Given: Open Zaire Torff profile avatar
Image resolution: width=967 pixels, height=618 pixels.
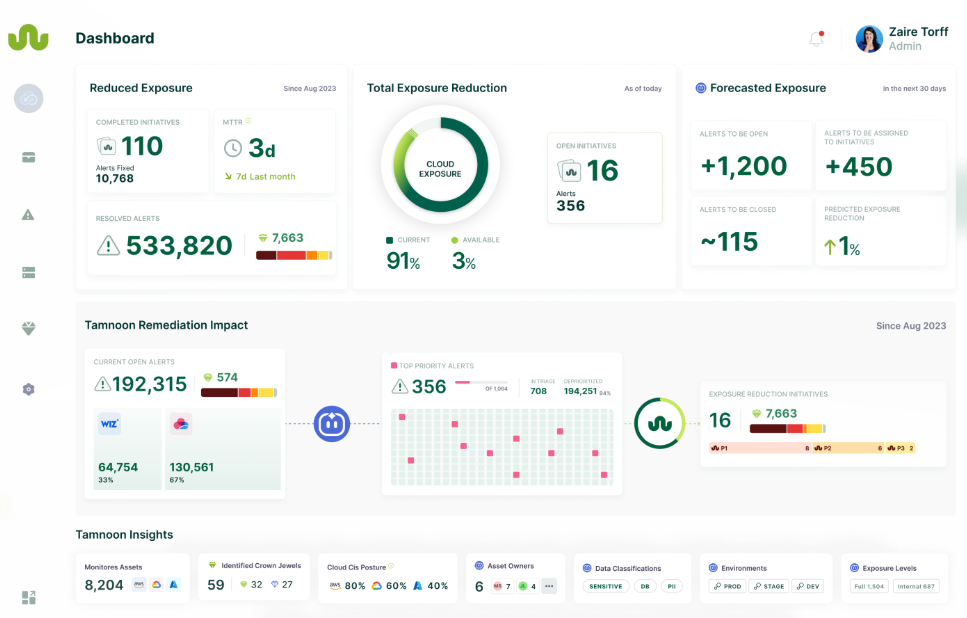Looking at the screenshot, I should [x=869, y=39].
